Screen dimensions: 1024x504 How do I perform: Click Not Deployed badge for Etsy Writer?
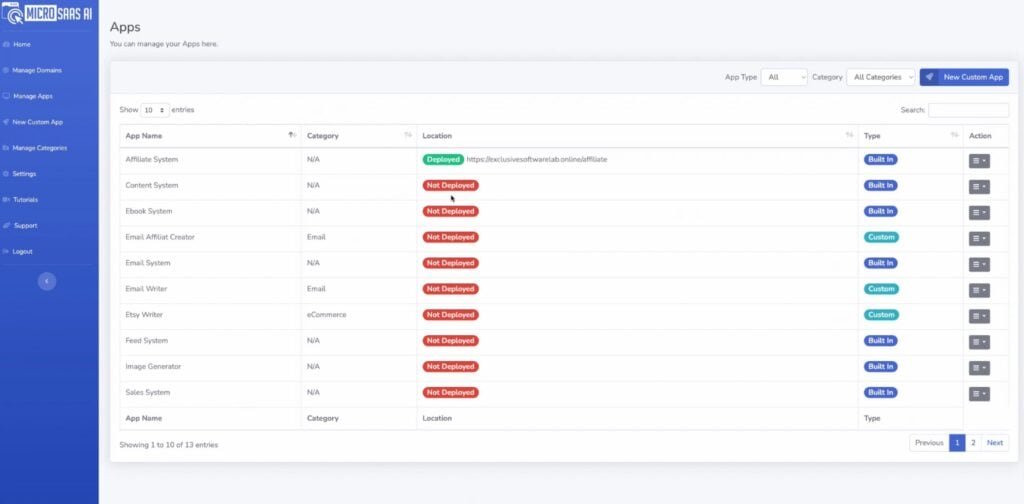coord(451,315)
